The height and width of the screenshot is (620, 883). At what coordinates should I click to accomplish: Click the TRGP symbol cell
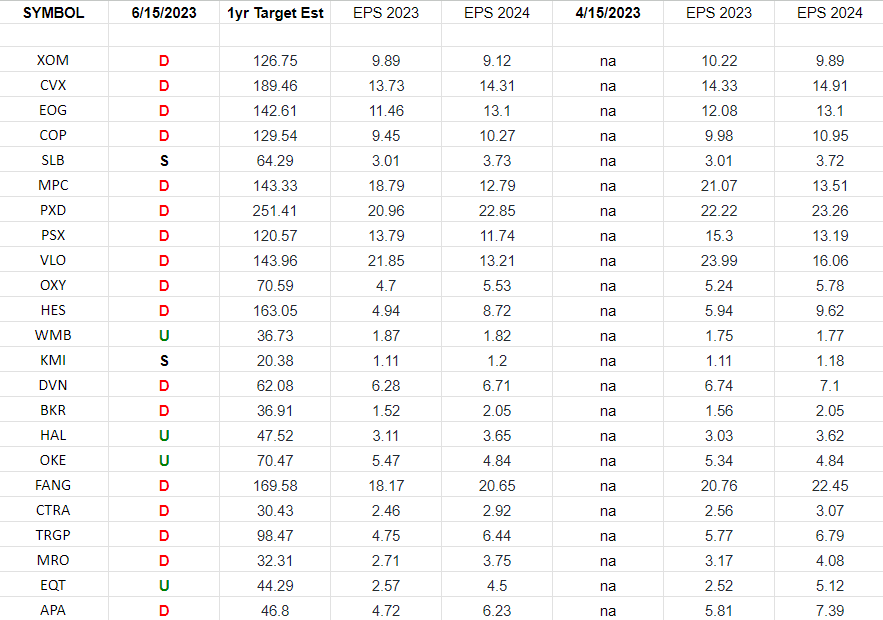(53, 535)
